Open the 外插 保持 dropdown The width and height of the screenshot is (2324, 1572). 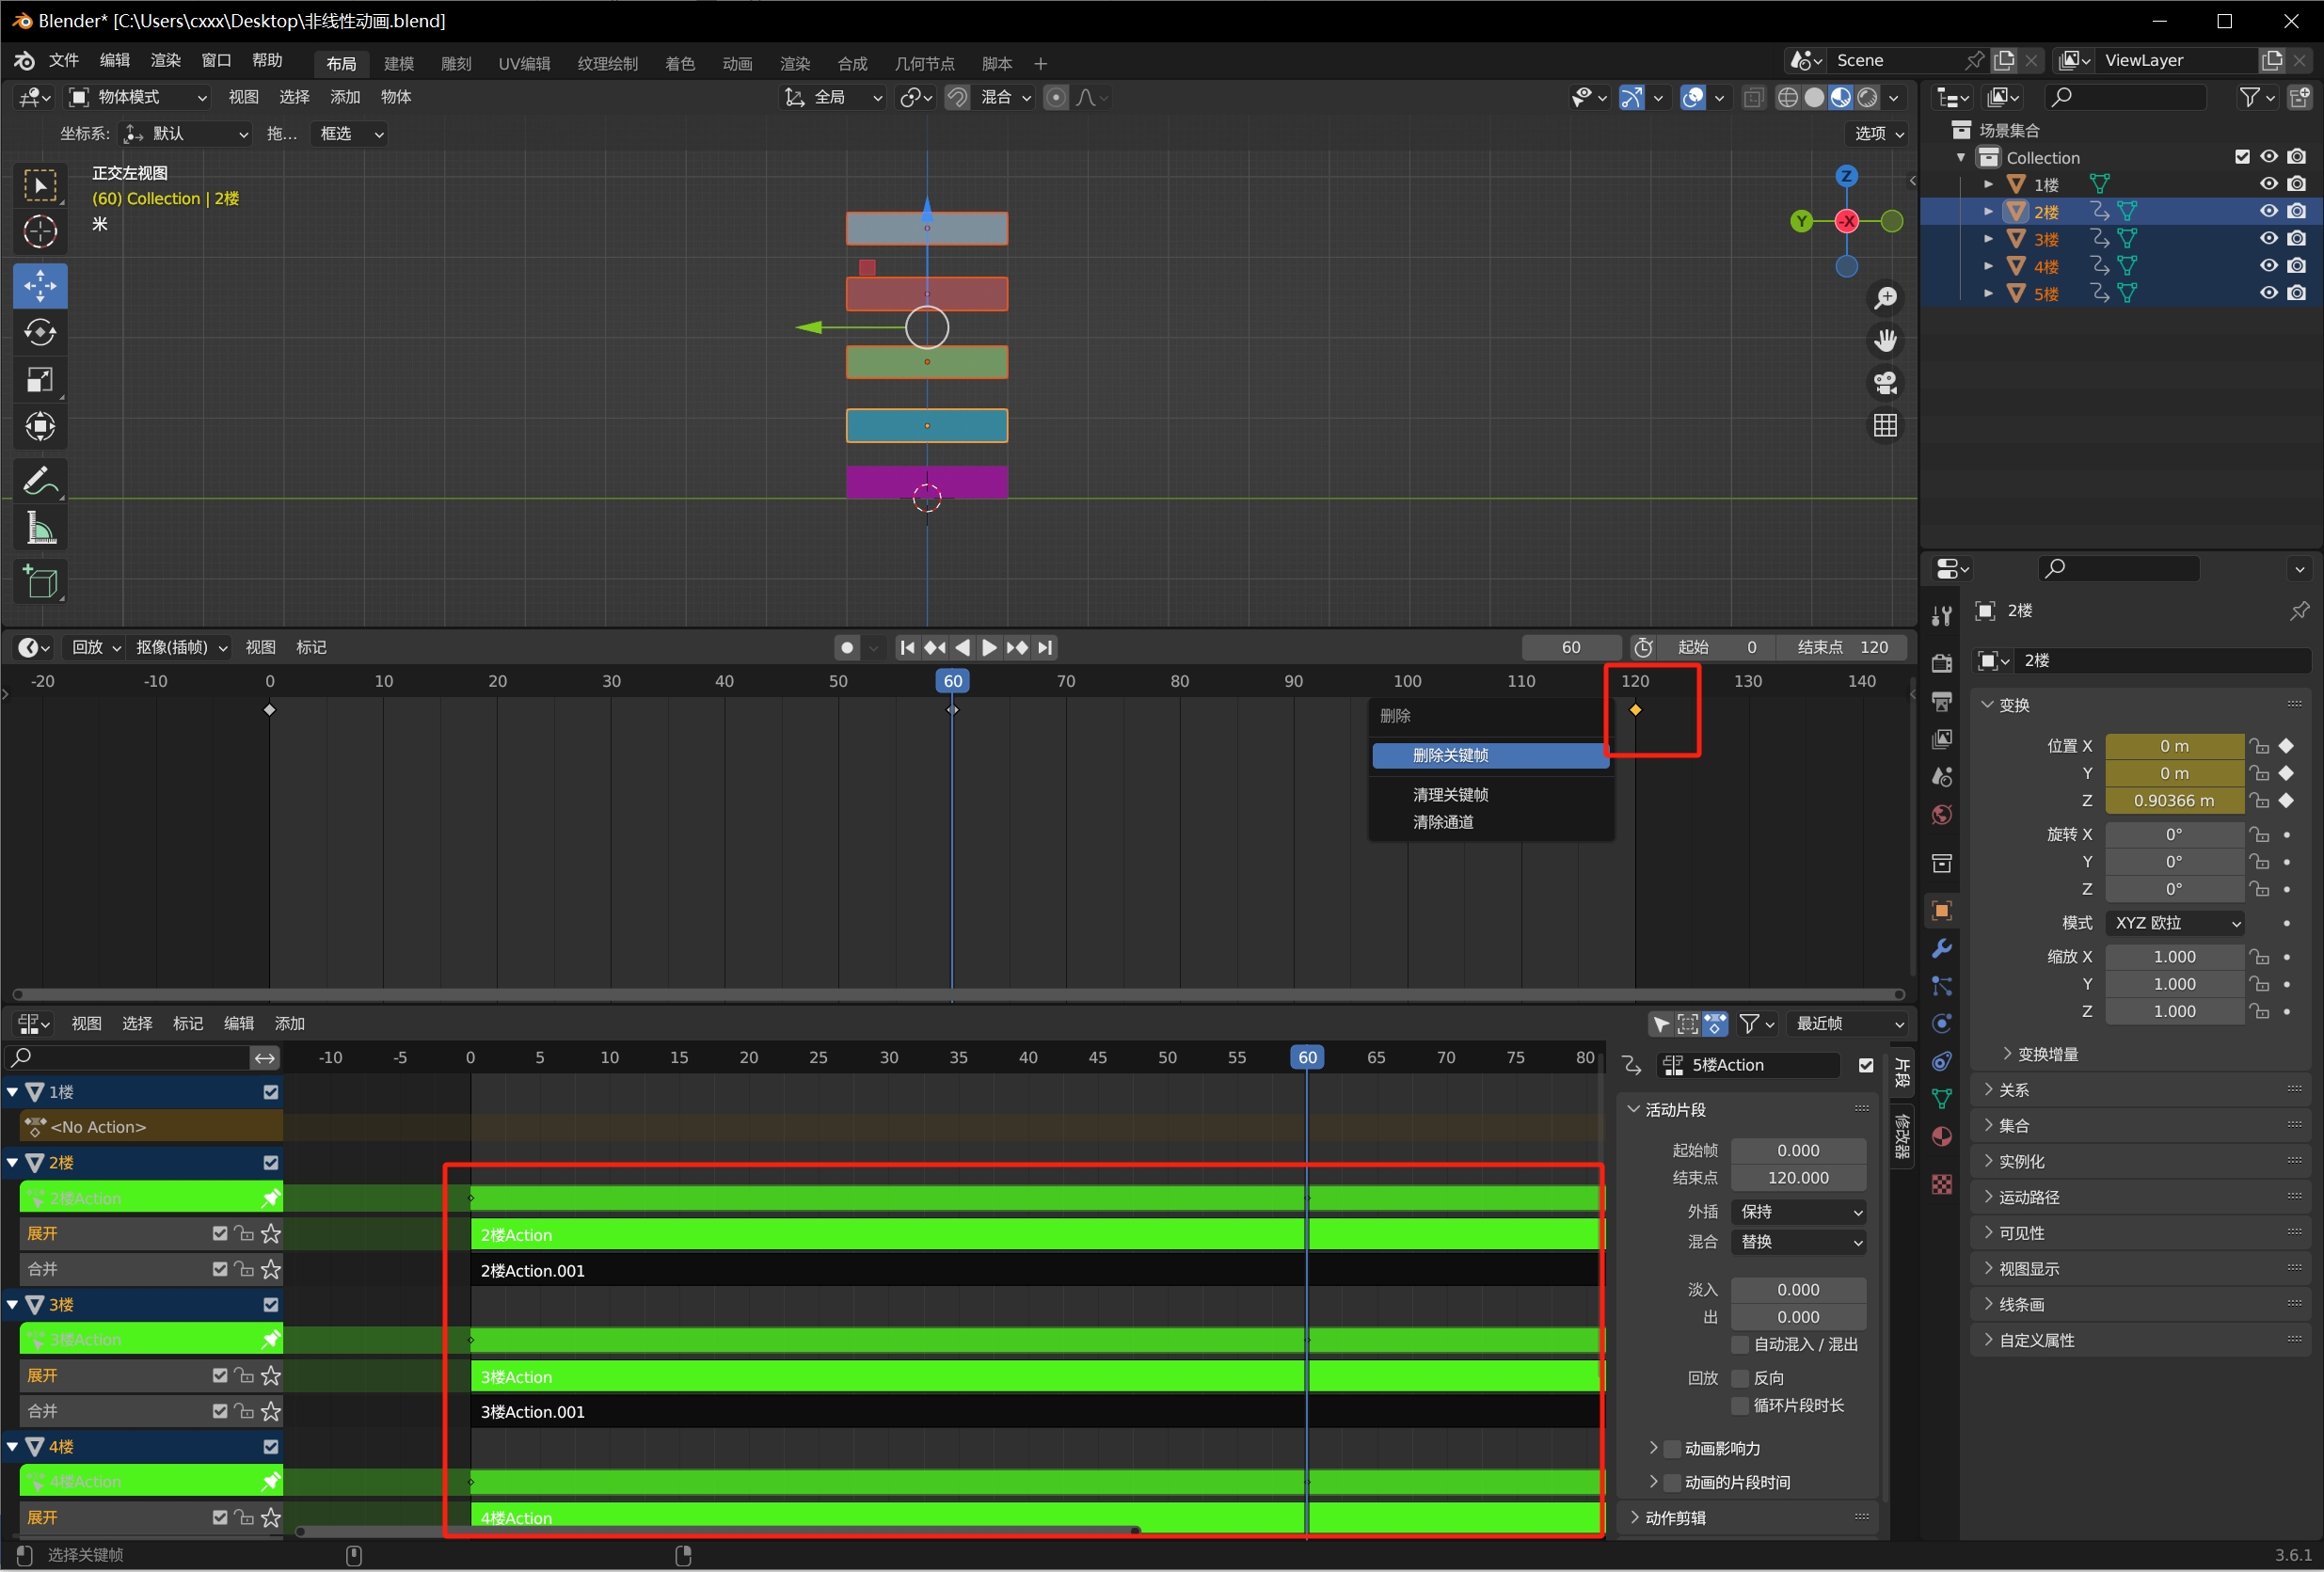point(1798,1212)
